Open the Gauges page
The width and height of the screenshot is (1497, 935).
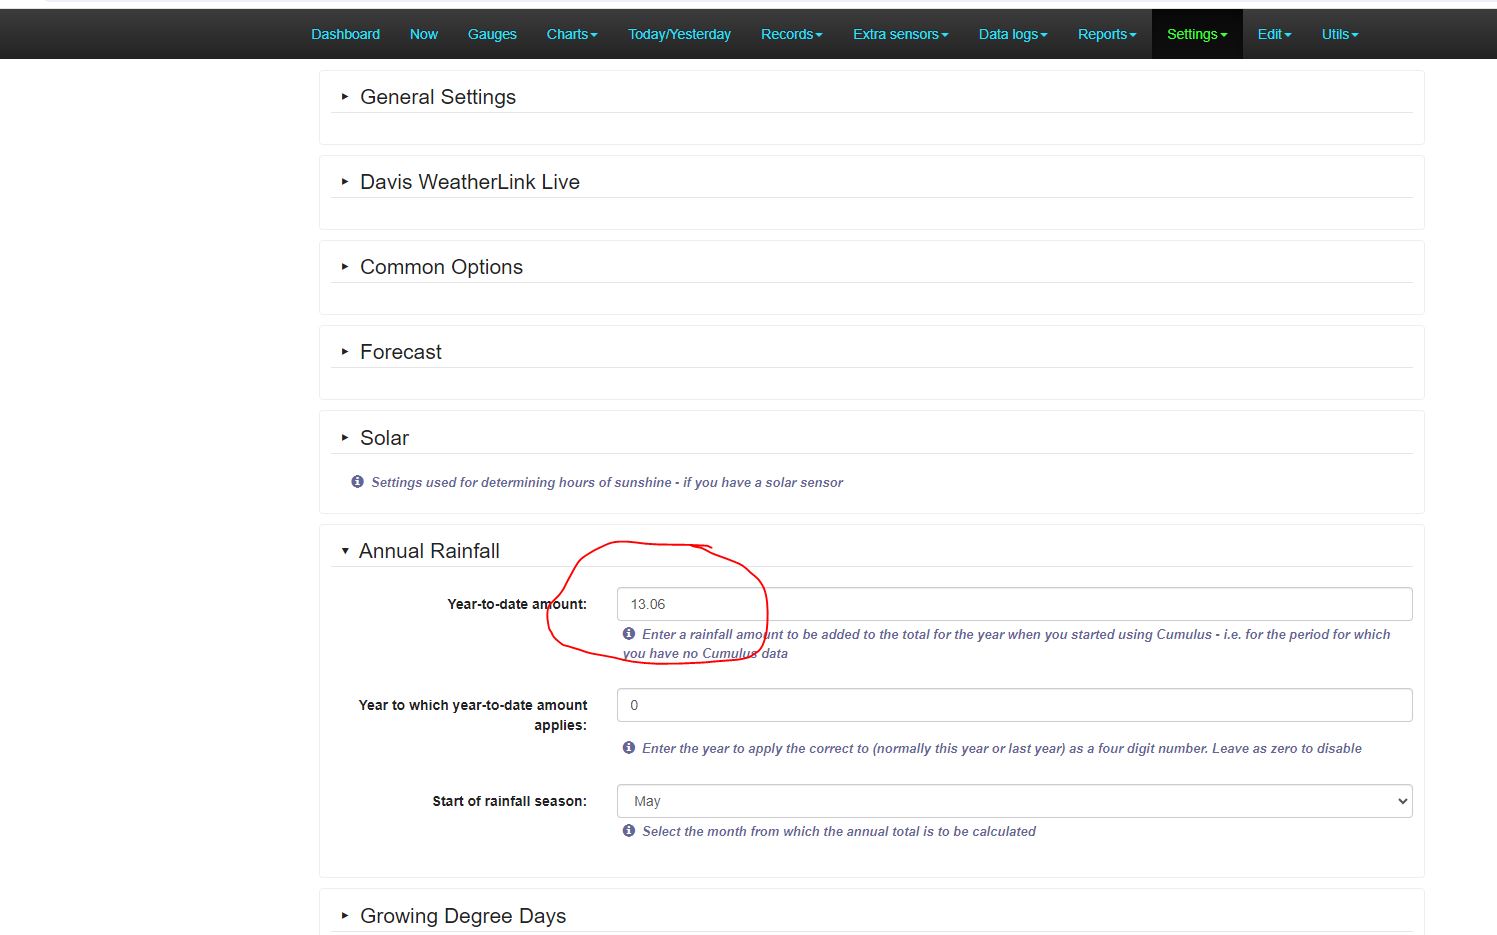492,34
